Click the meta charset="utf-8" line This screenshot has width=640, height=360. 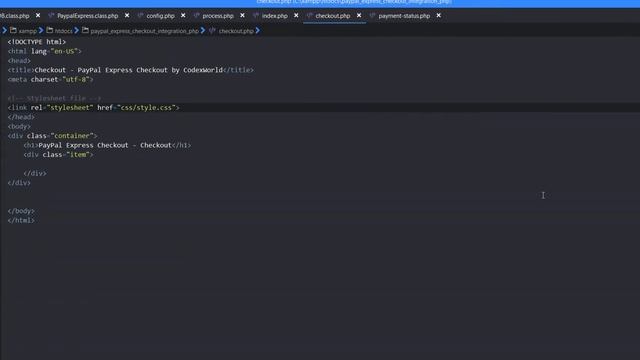51,80
